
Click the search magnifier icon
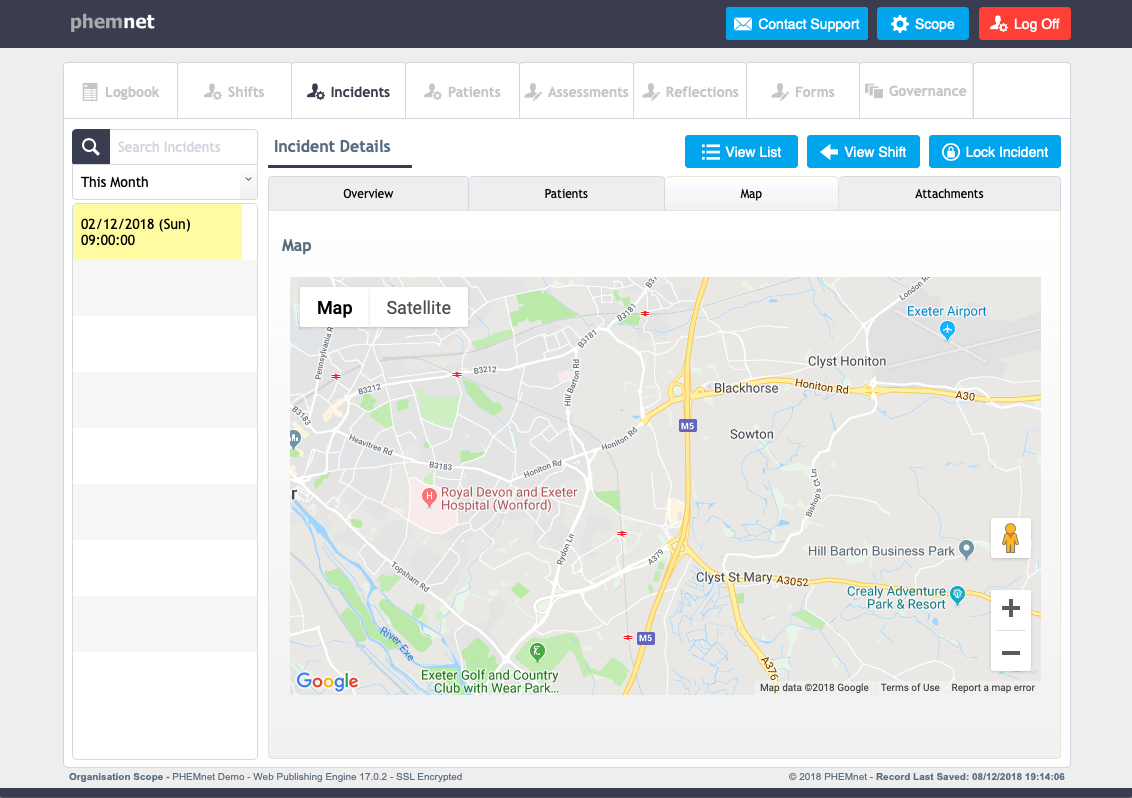(91, 147)
